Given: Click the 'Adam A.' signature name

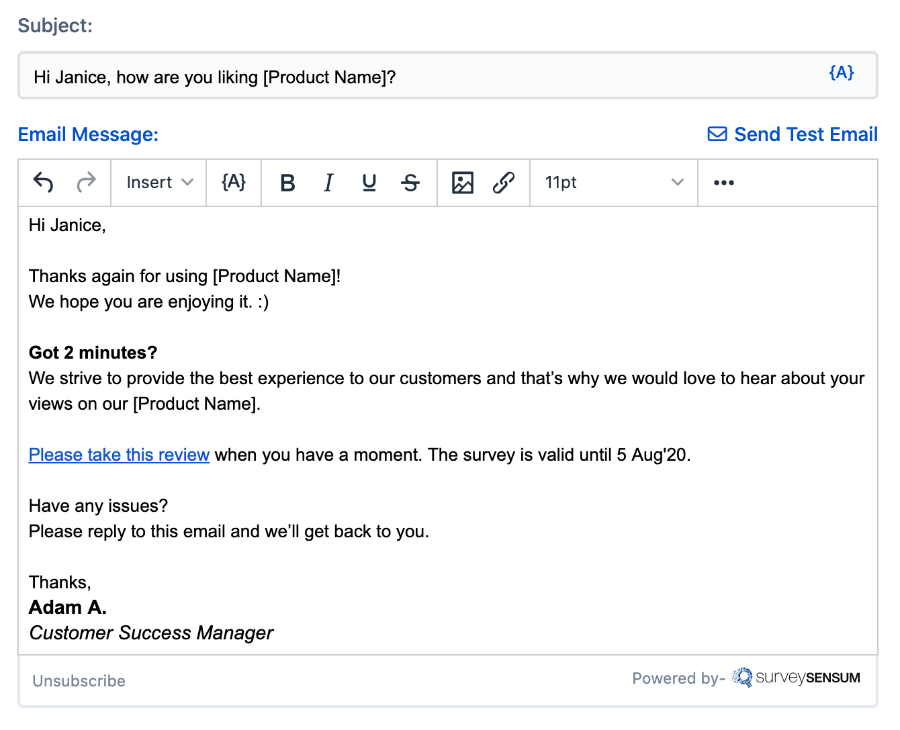Looking at the screenshot, I should click(x=68, y=607).
